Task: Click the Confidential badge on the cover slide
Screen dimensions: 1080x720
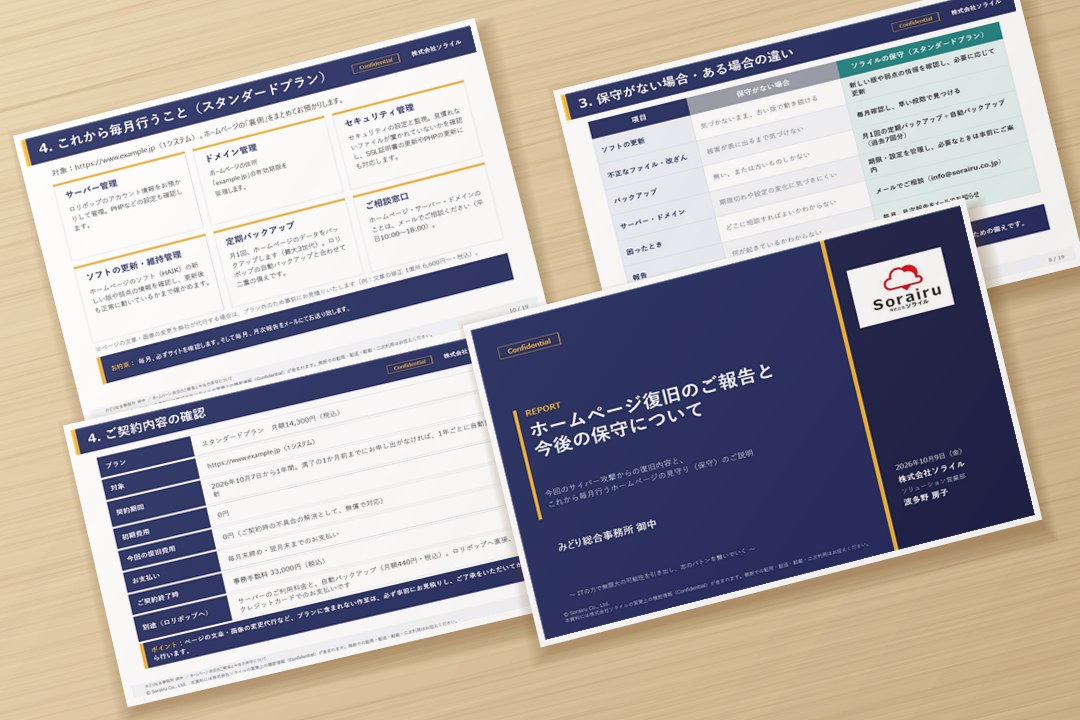Action: pyautogui.click(x=530, y=346)
